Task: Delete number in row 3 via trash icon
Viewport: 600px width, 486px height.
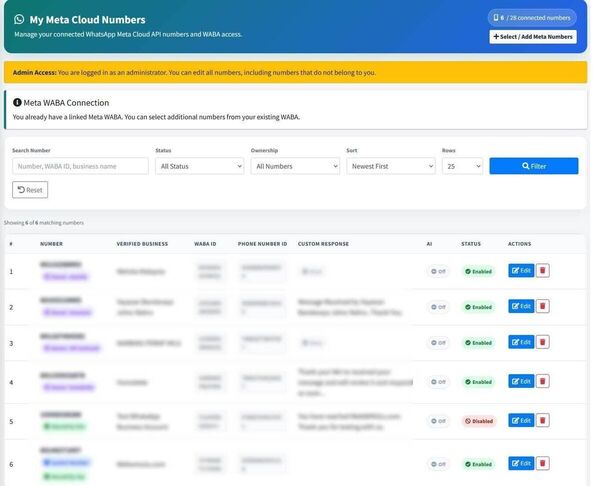Action: (543, 342)
